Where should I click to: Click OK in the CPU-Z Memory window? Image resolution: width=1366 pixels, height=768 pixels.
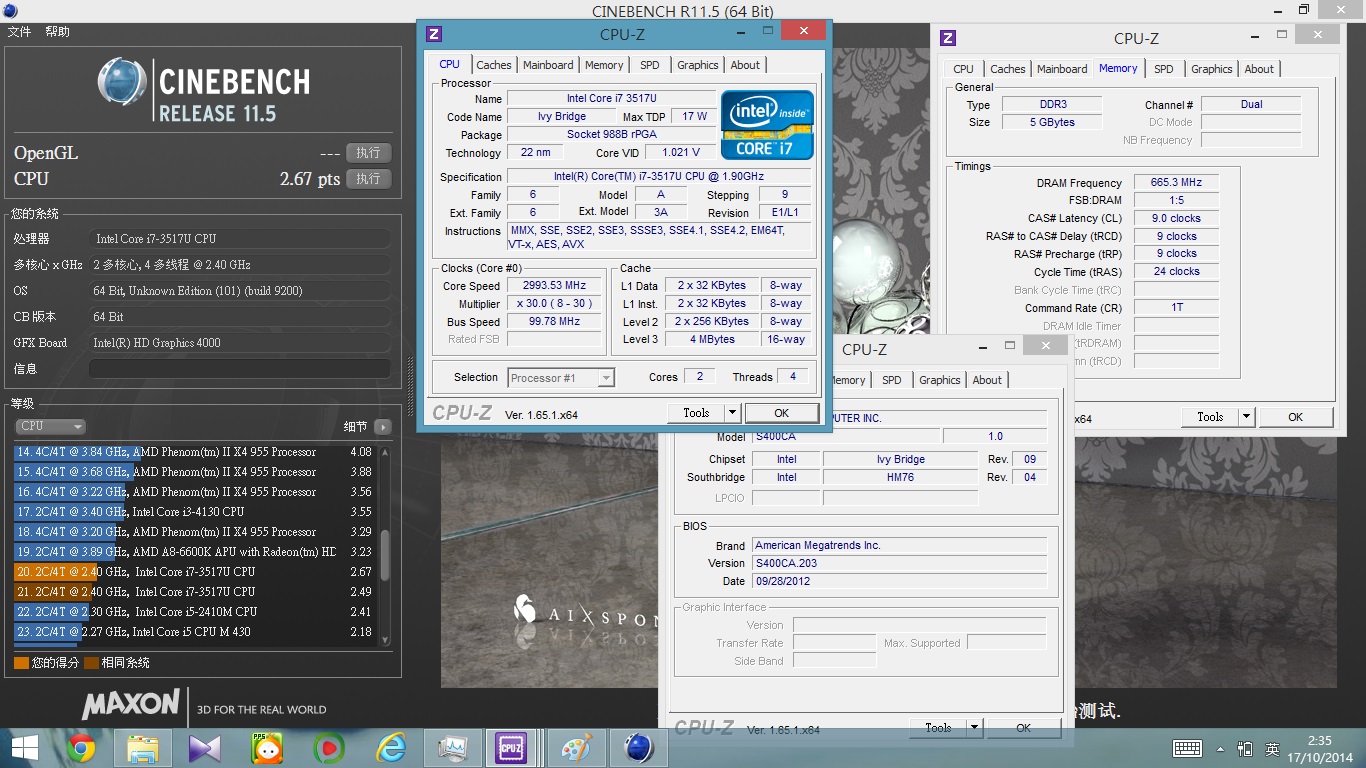1295,417
